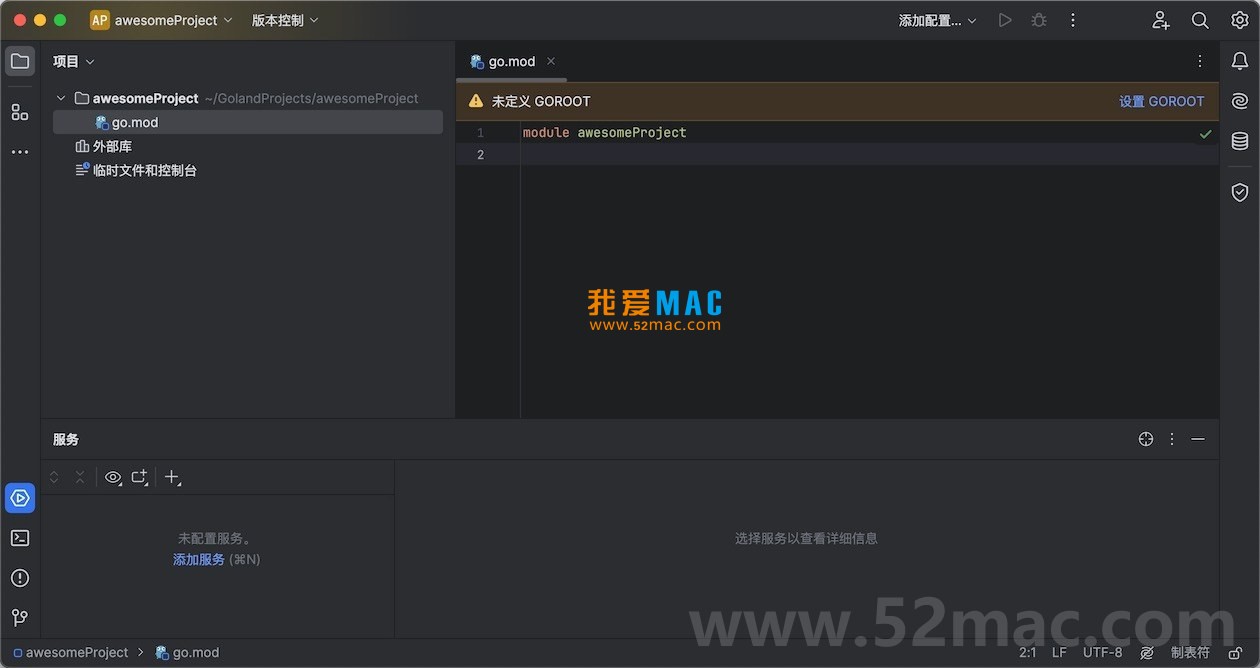Screen dimensions: 1260x668
Task: Click the open in new tab icon
Action: point(140,478)
